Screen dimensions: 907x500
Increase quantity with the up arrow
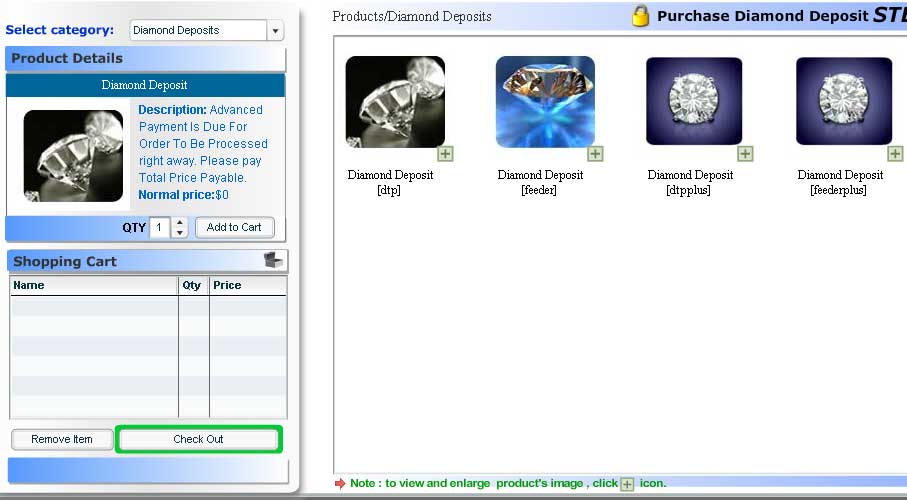pyautogui.click(x=180, y=222)
